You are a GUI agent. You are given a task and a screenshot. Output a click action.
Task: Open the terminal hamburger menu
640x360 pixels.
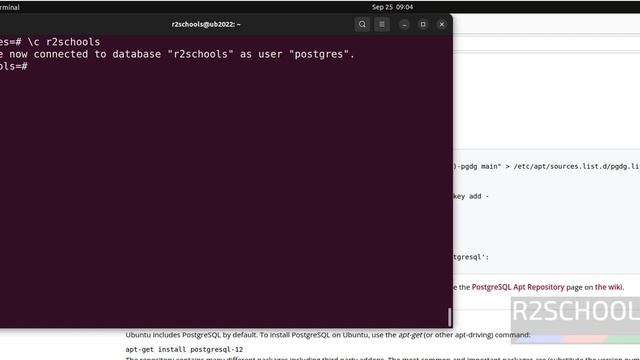[382, 24]
